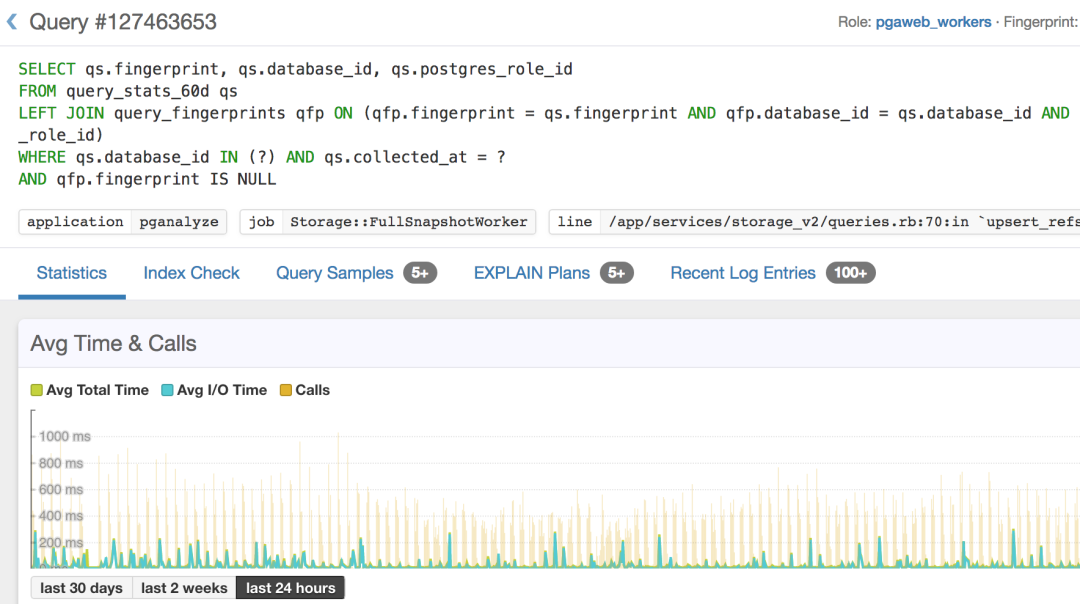Open the Statistics tab

(72, 273)
